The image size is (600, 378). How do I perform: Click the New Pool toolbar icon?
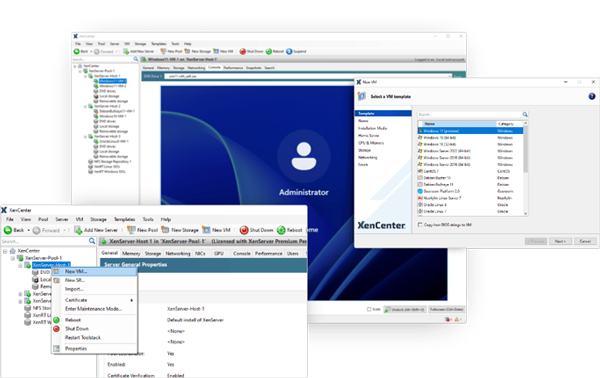[131, 230]
